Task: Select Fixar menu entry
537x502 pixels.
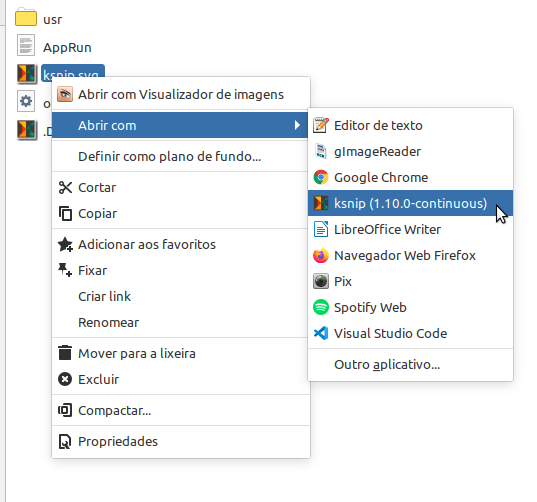Action: point(181,271)
